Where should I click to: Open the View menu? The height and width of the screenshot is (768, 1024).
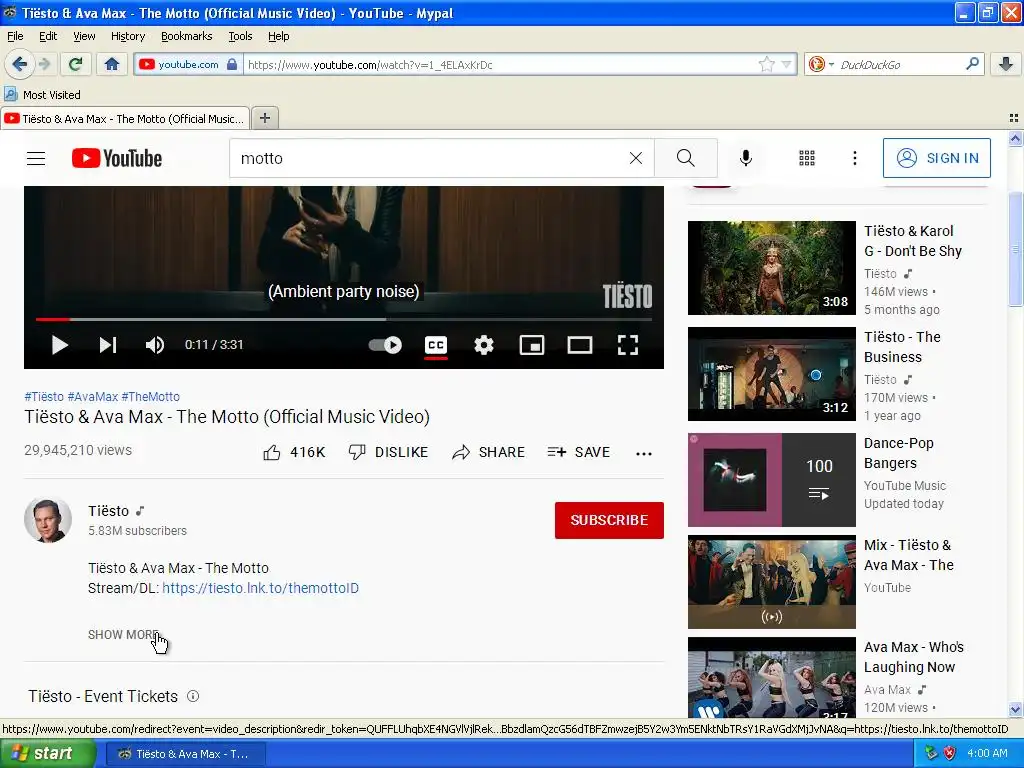(x=84, y=36)
